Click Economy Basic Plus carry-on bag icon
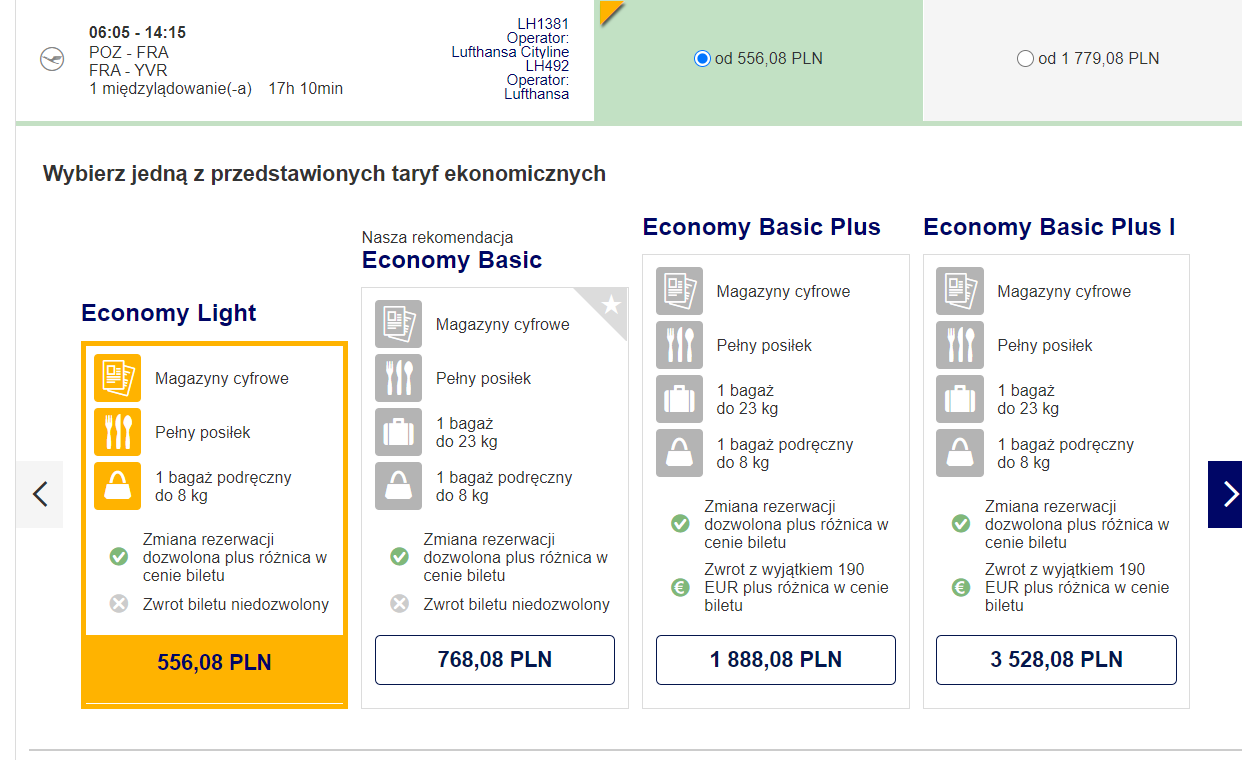The width and height of the screenshot is (1242, 760). pos(680,453)
